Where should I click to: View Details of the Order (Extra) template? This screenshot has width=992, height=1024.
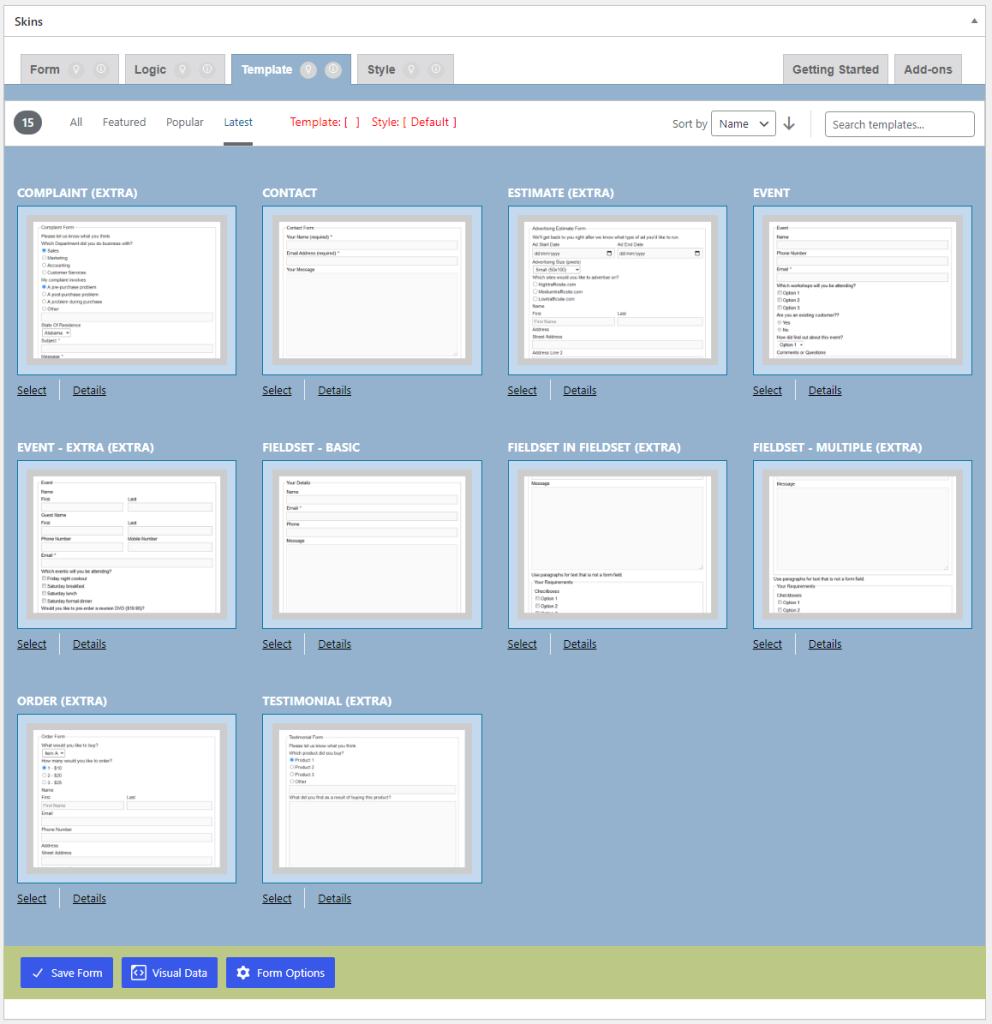89,899
